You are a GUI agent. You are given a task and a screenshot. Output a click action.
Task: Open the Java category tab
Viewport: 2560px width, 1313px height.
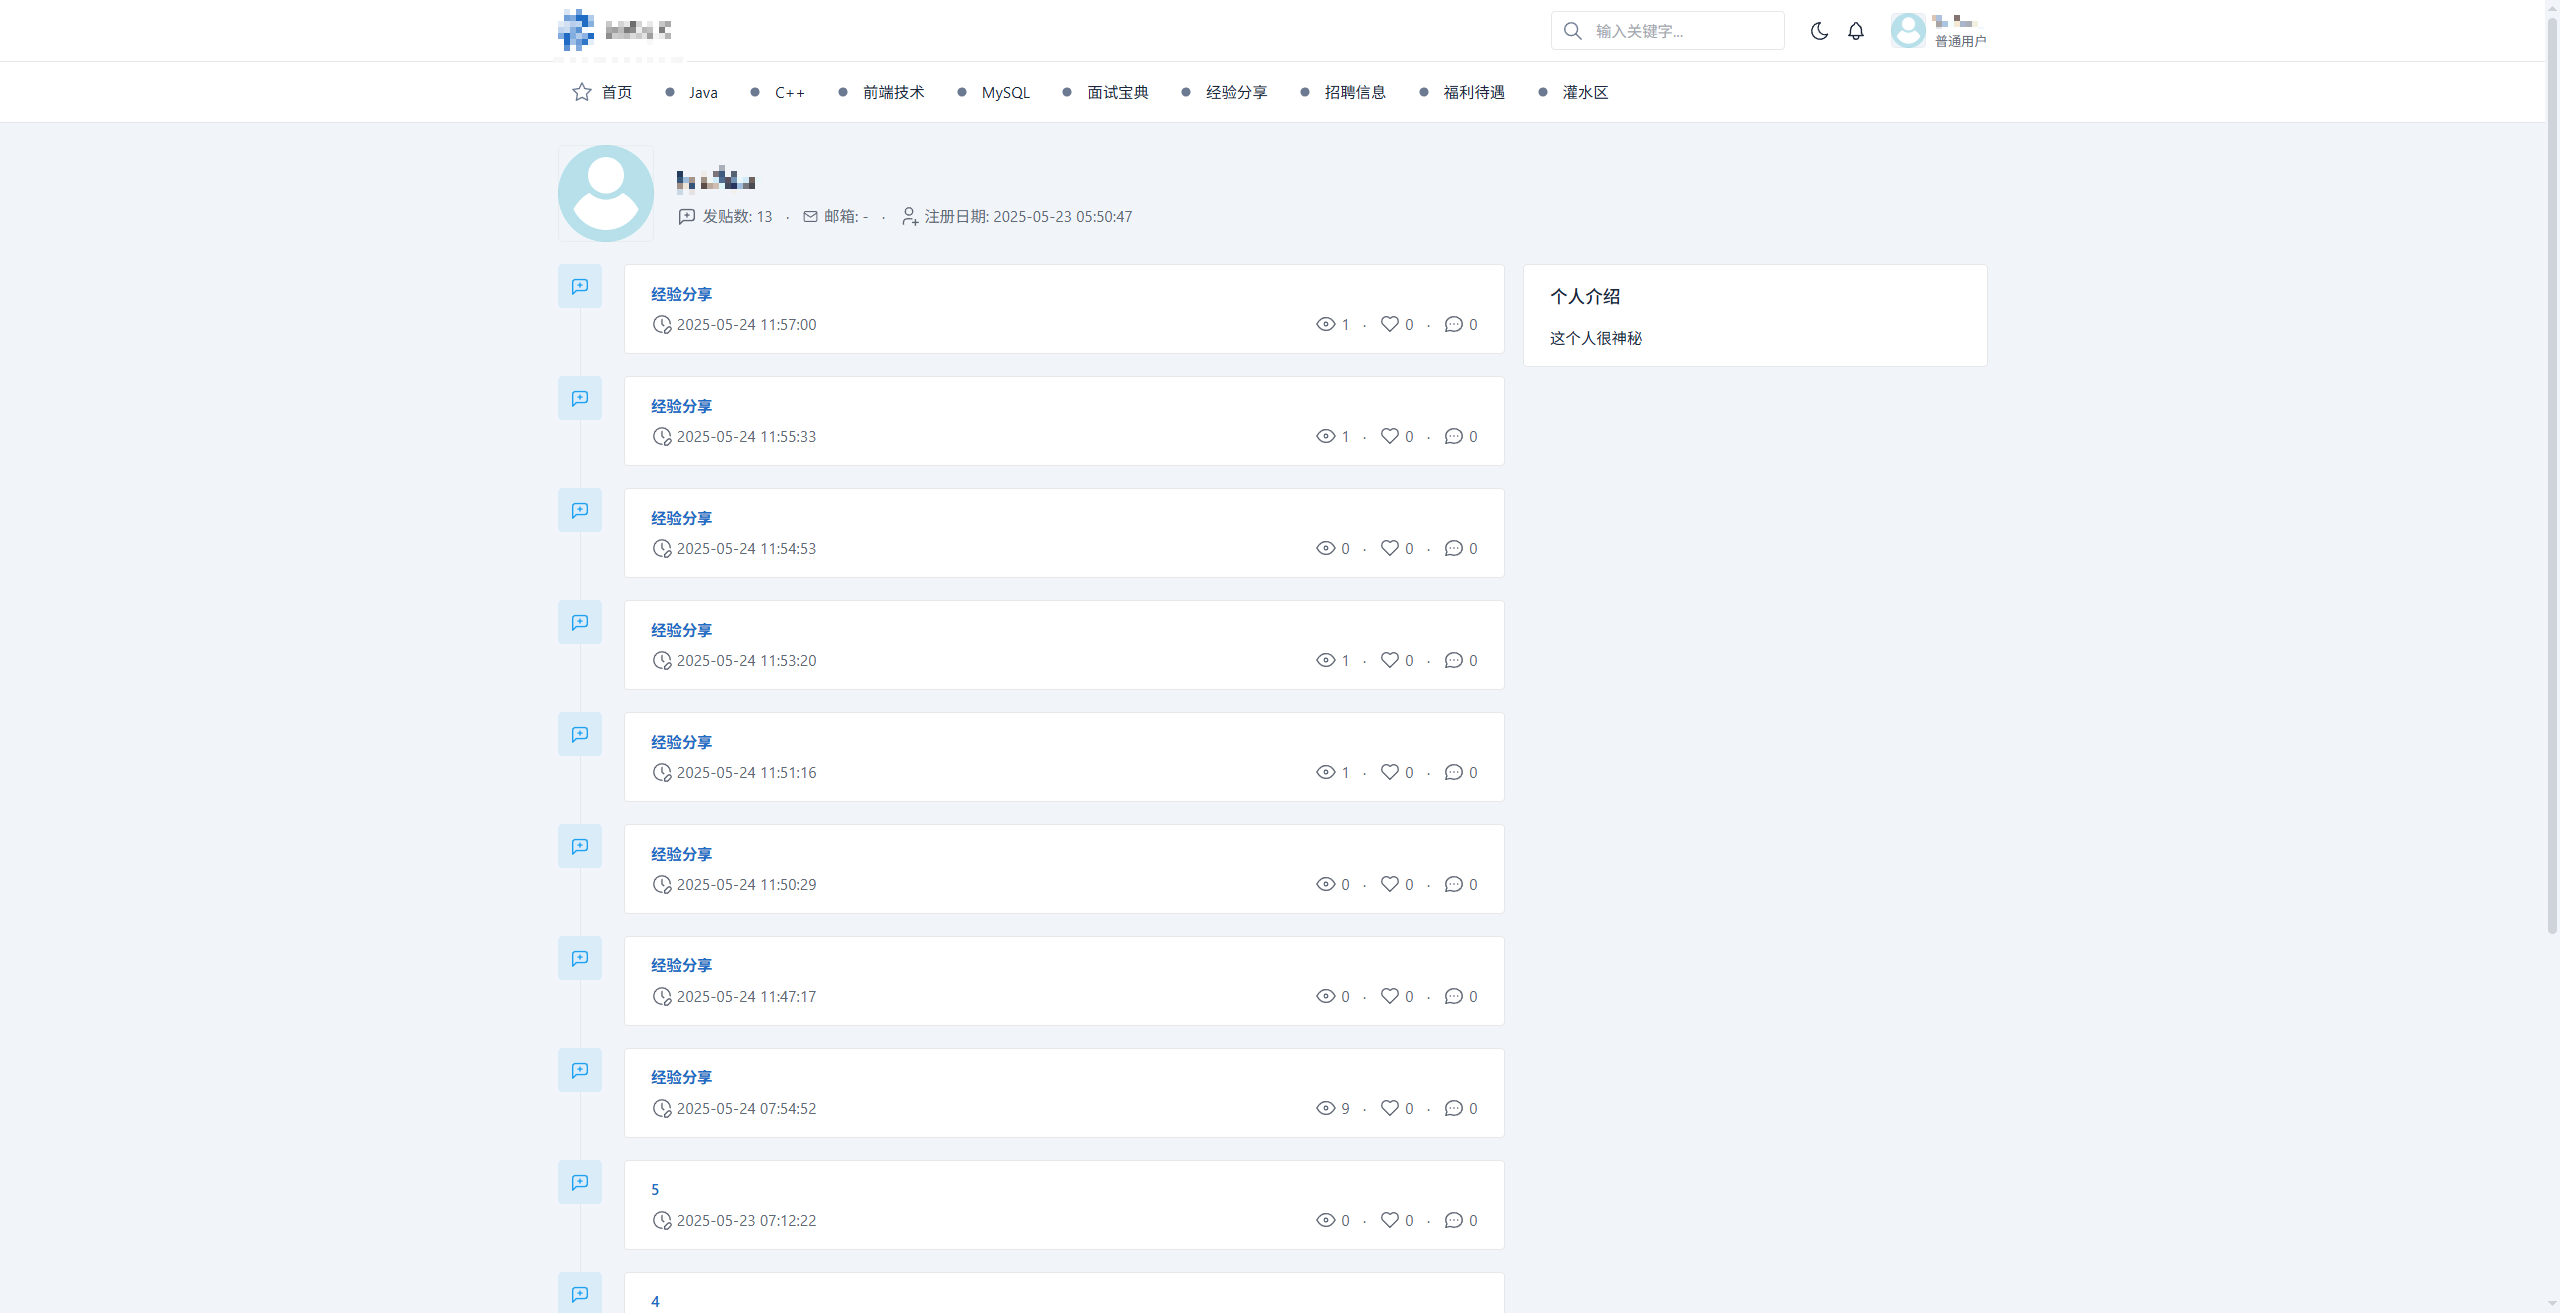[x=702, y=92]
